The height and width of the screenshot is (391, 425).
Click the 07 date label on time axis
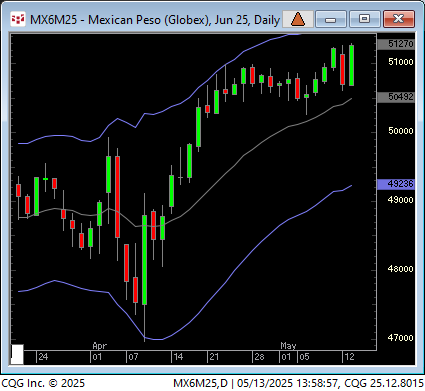point(133,357)
